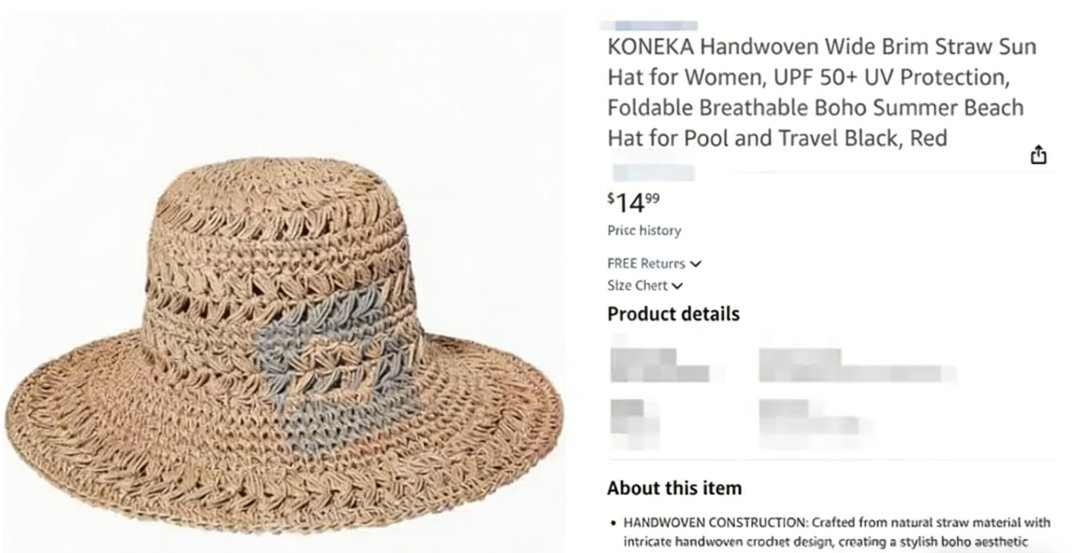1080x553 pixels.
Task: Click the Handwoven Wide Brim product title
Action: 820,90
